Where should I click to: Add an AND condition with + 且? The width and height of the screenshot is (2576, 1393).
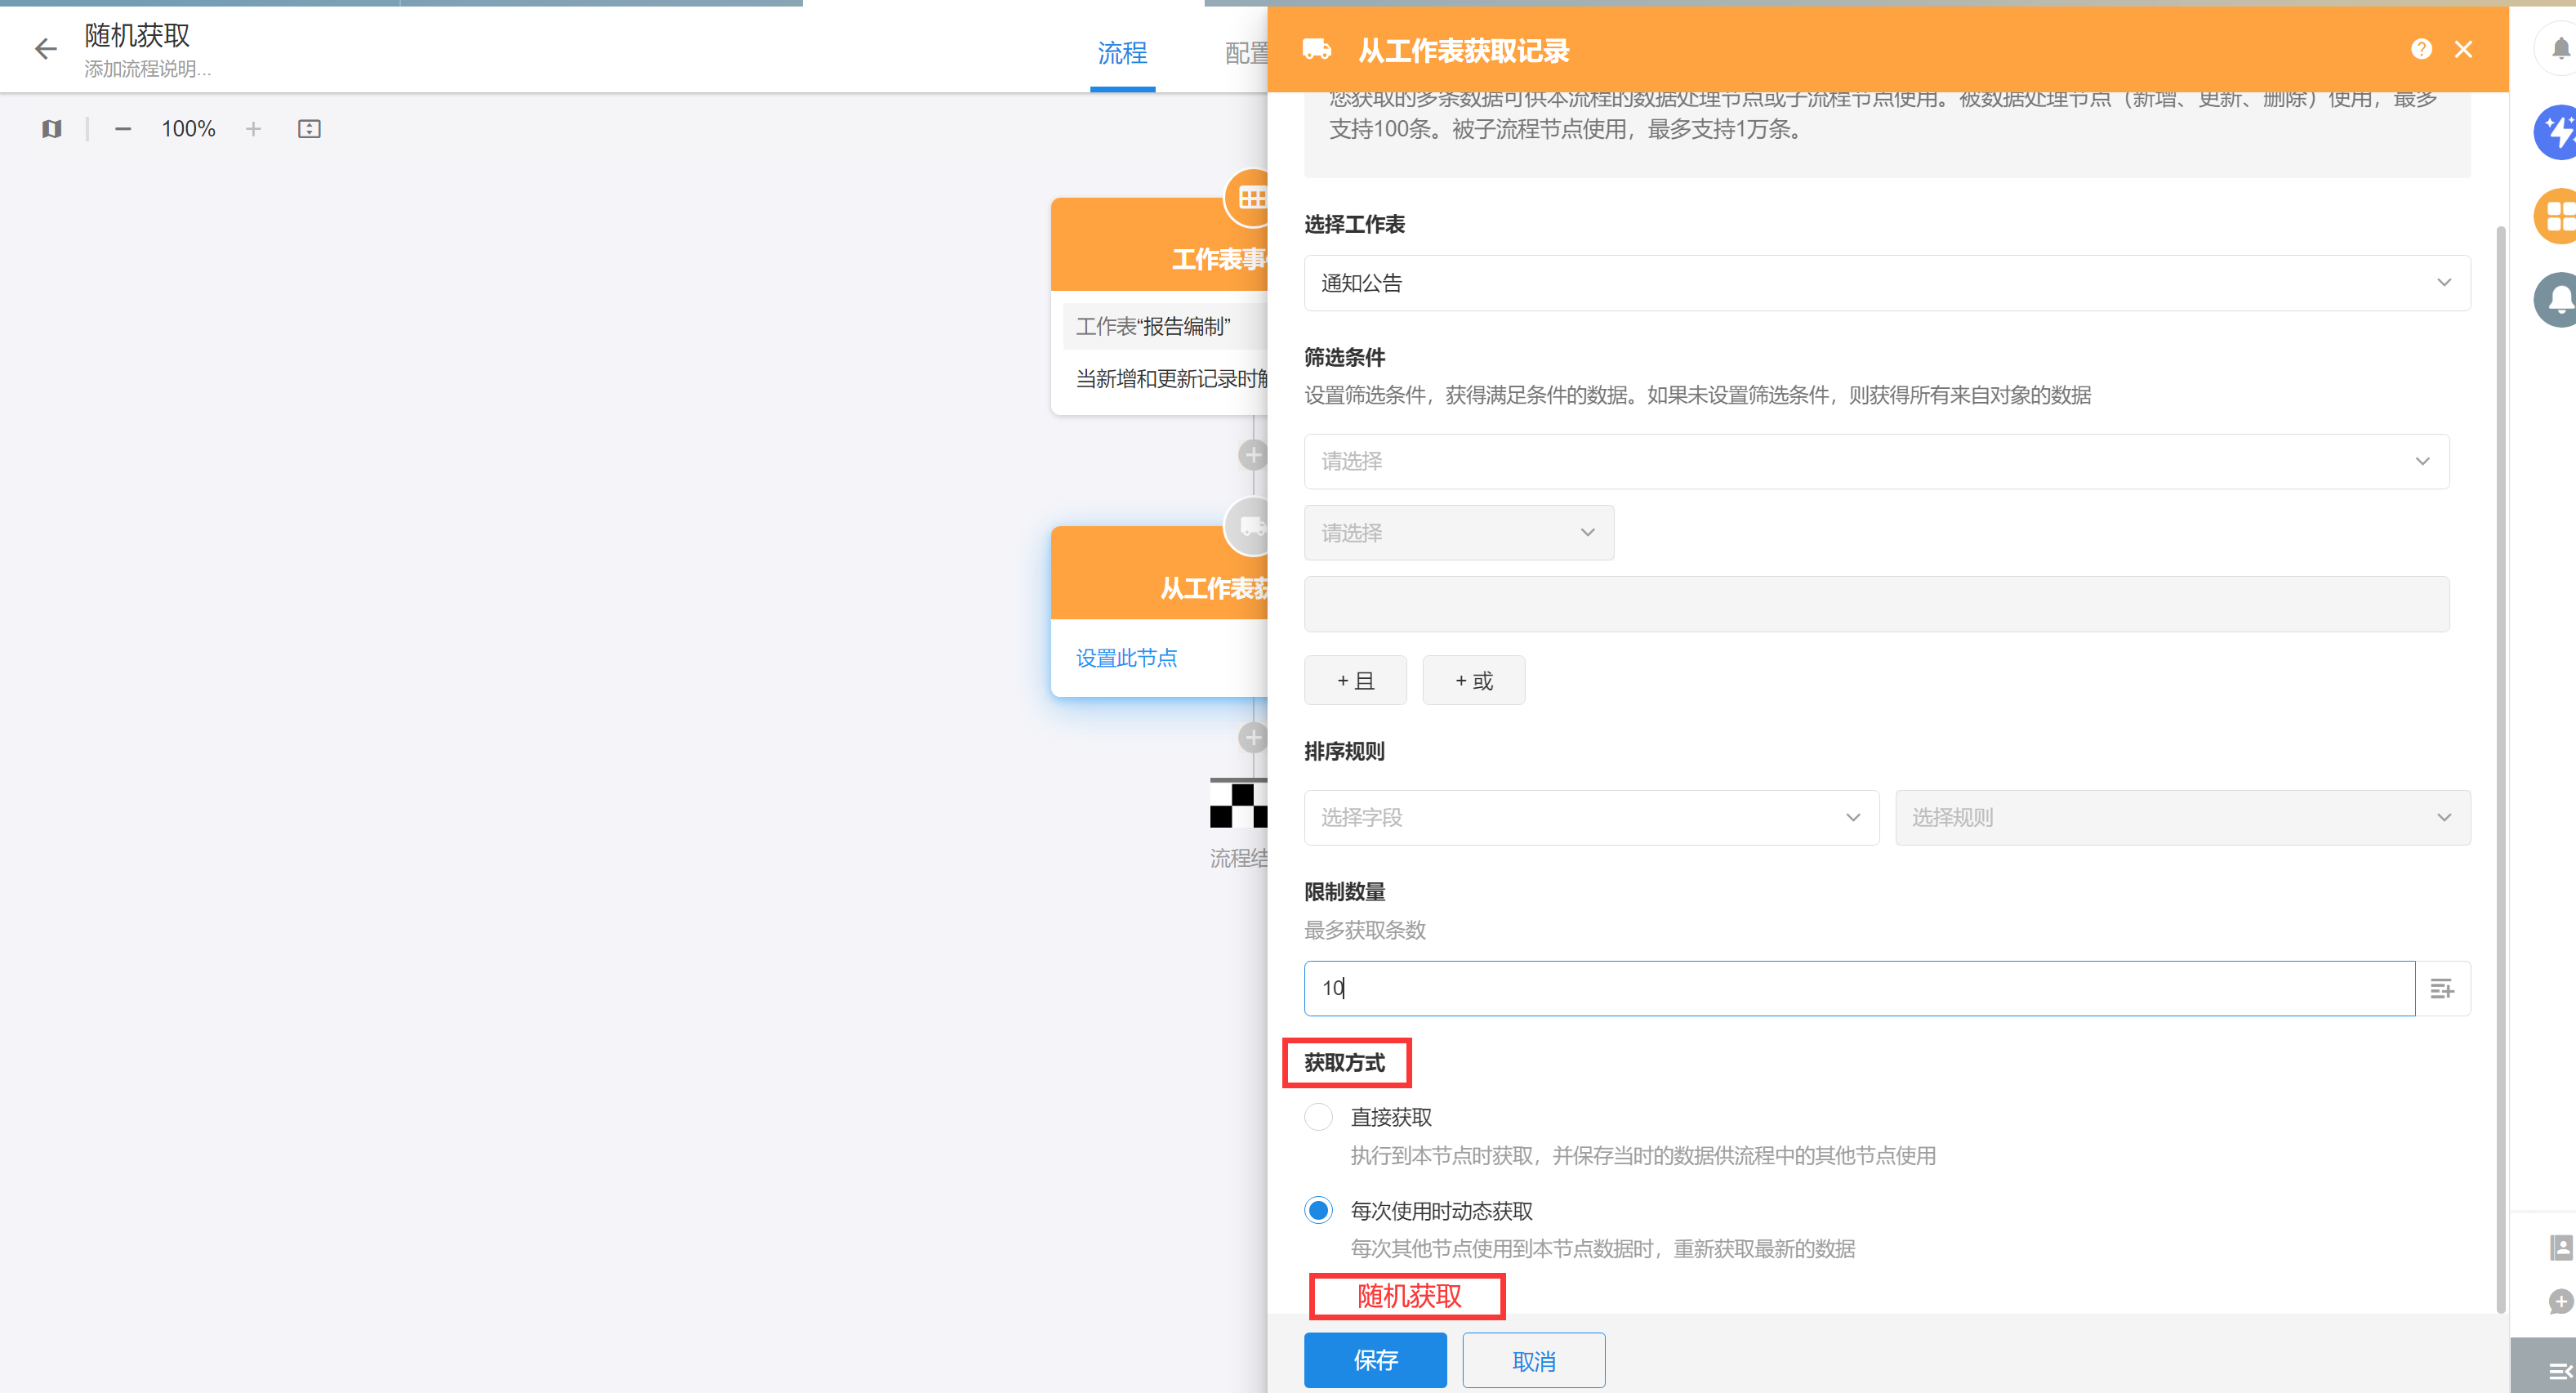[1354, 681]
